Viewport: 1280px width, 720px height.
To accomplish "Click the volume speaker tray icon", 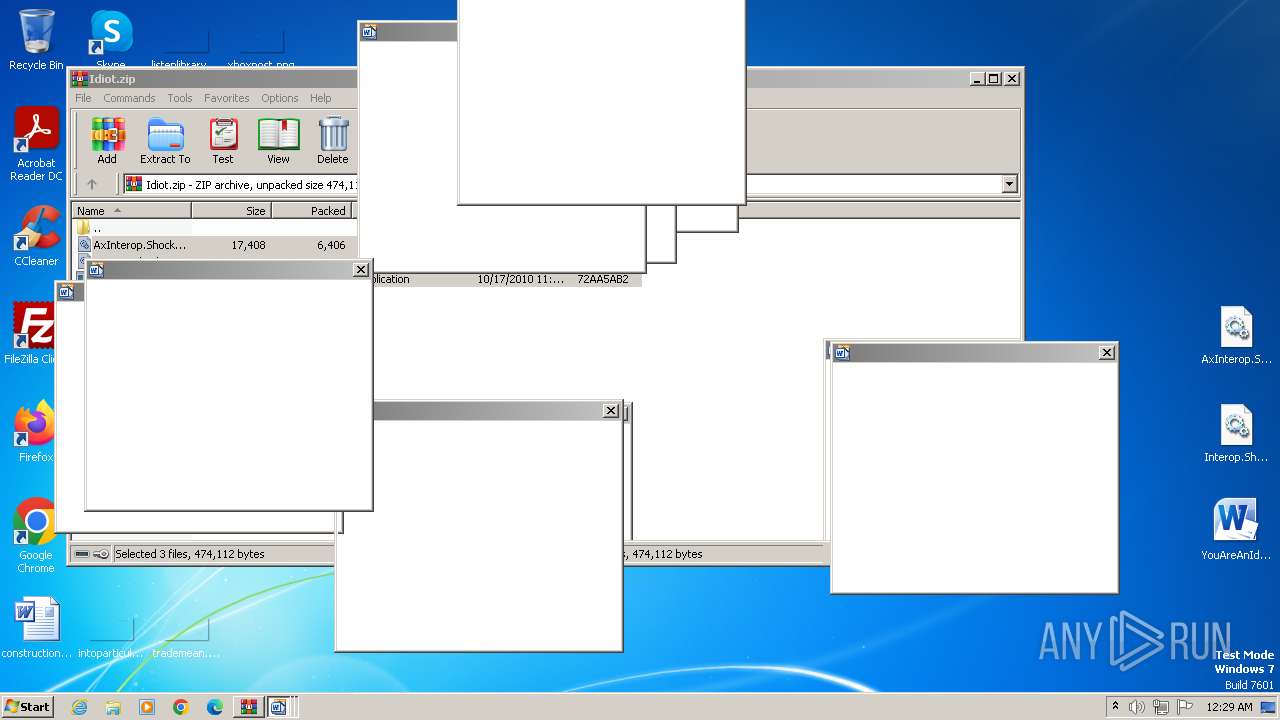I will coord(1137,707).
